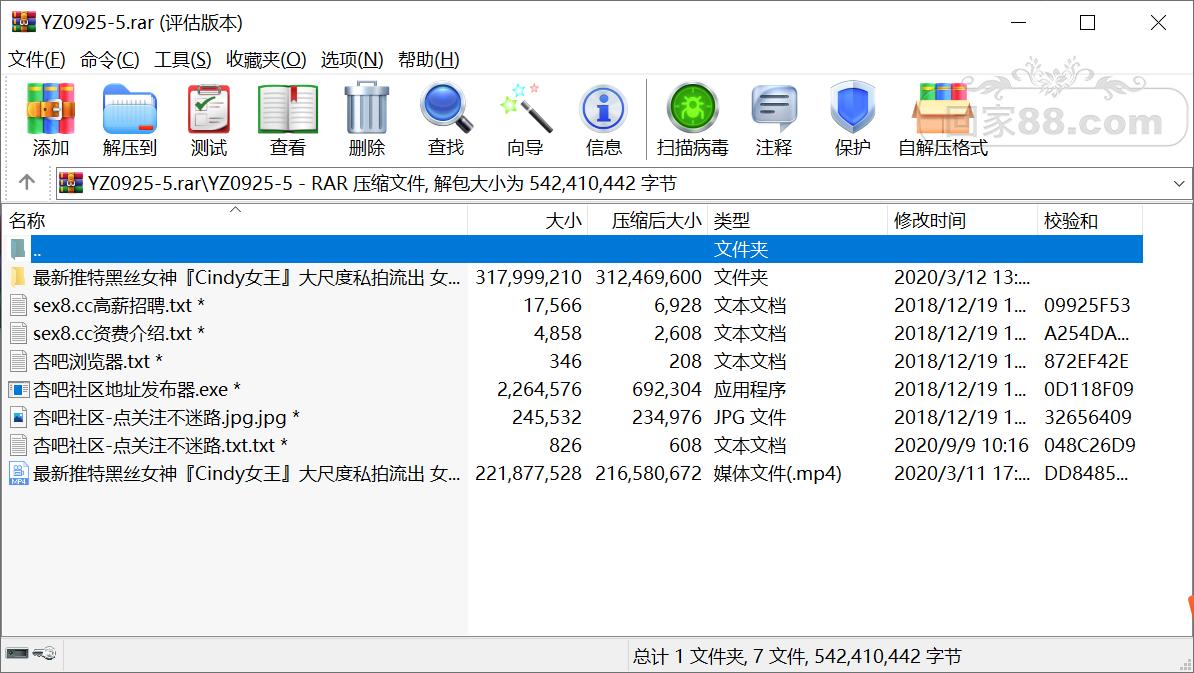Click the 扫描病毒 virus scan icon

[693, 108]
